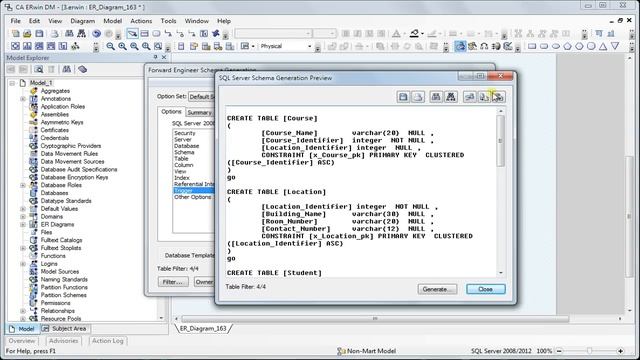The height and width of the screenshot is (360, 640).
Task: Select the entity table drawing tool
Action: (144, 33)
